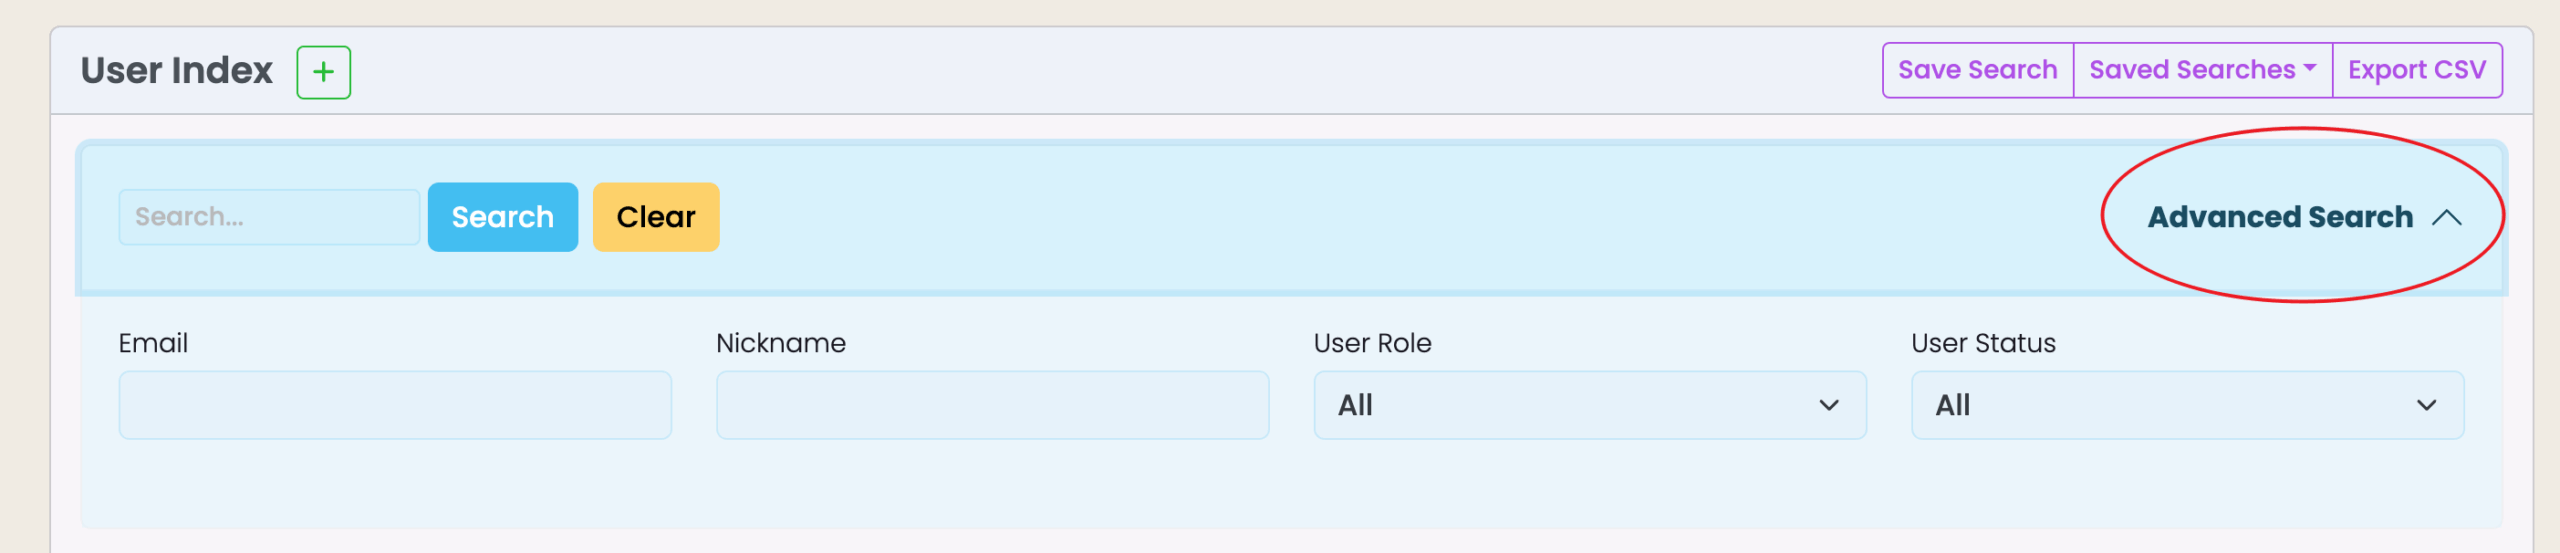
Task: Click the User Status field label
Action: click(1982, 343)
